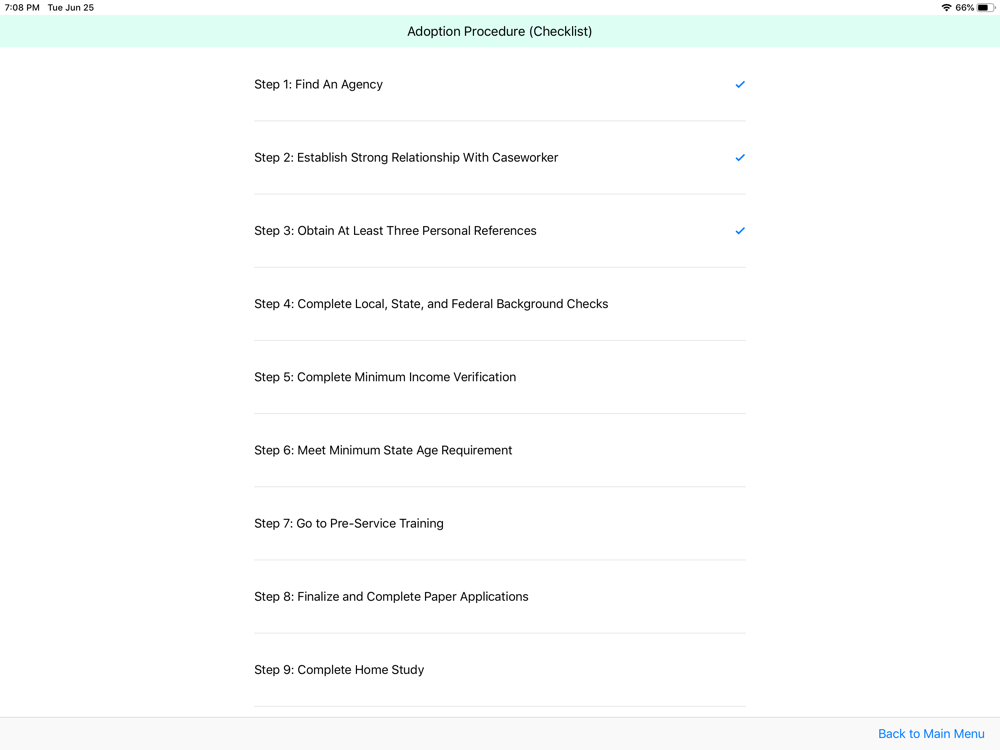This screenshot has width=1000, height=750.
Task: Select Step 4 background checks row
Action: coord(431,304)
